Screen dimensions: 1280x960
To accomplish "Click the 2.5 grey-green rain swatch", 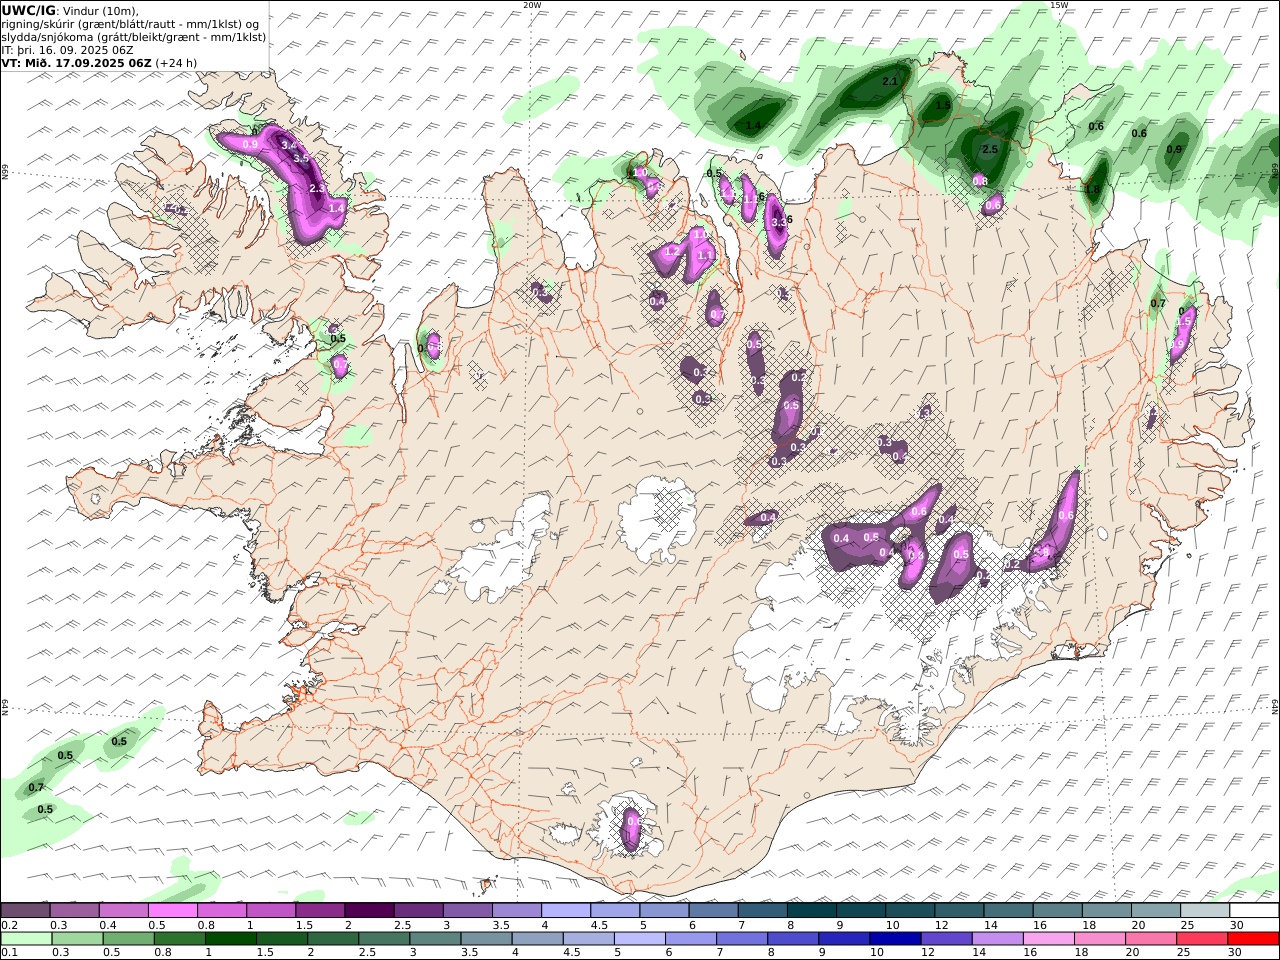I will 384,939.
